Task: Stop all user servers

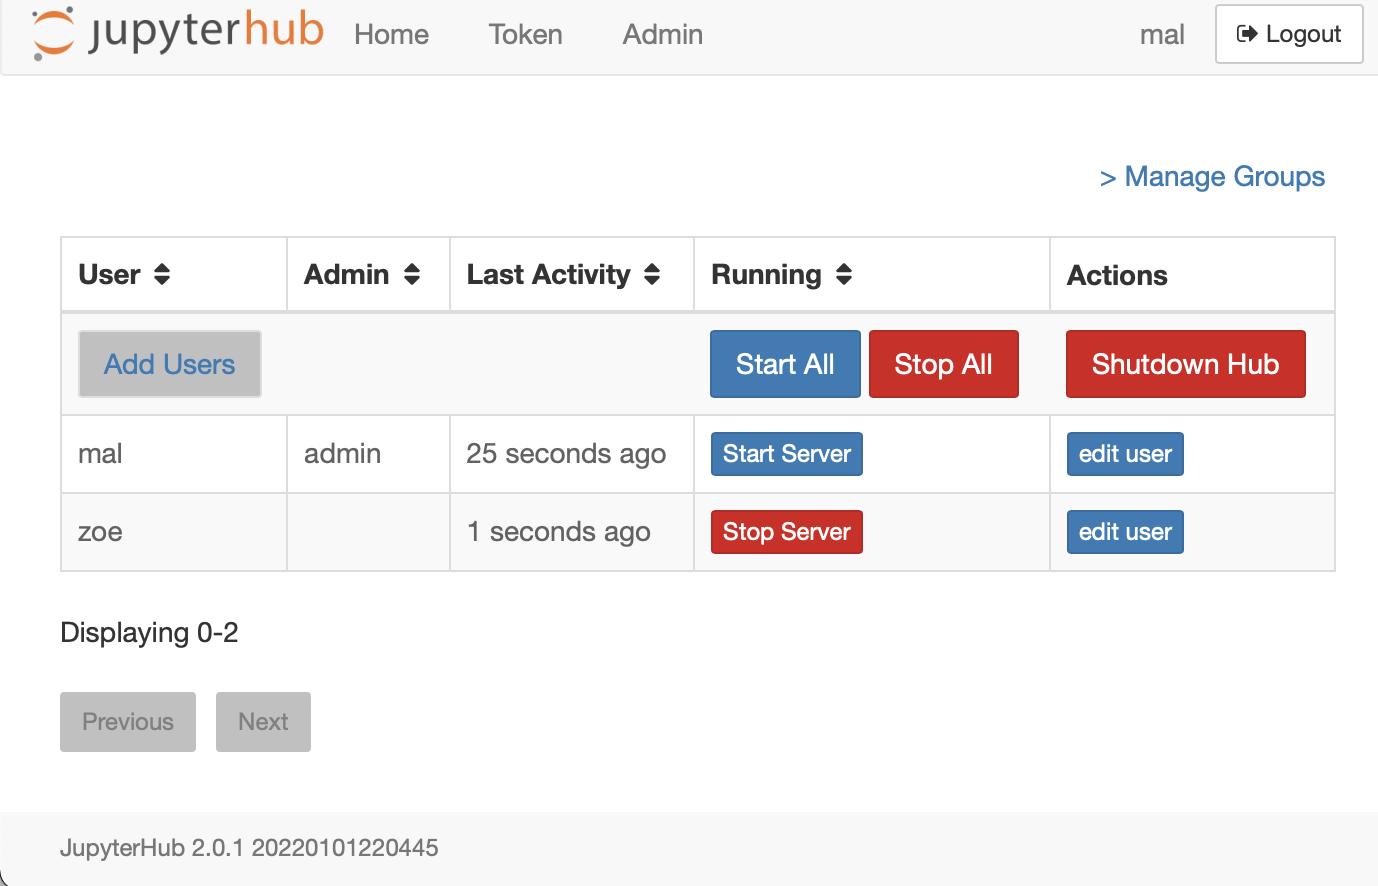Action: [943, 363]
